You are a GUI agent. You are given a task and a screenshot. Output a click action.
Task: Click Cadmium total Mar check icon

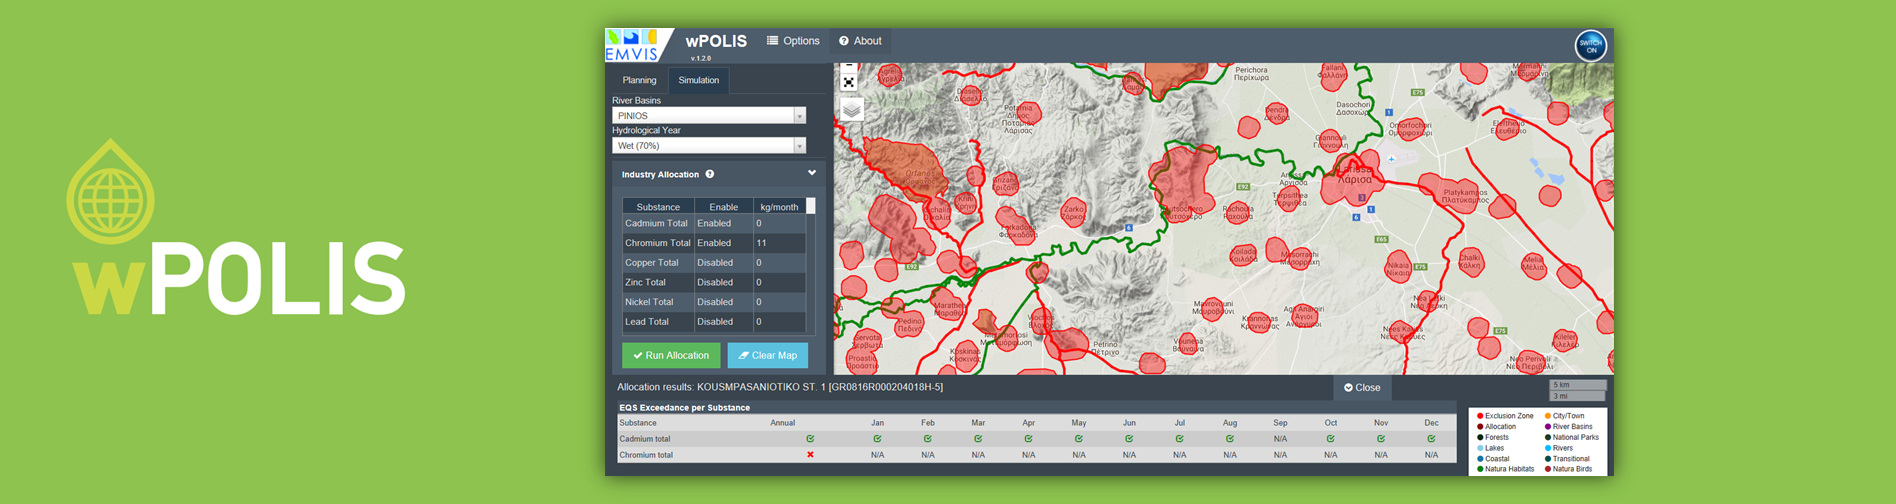point(978,439)
